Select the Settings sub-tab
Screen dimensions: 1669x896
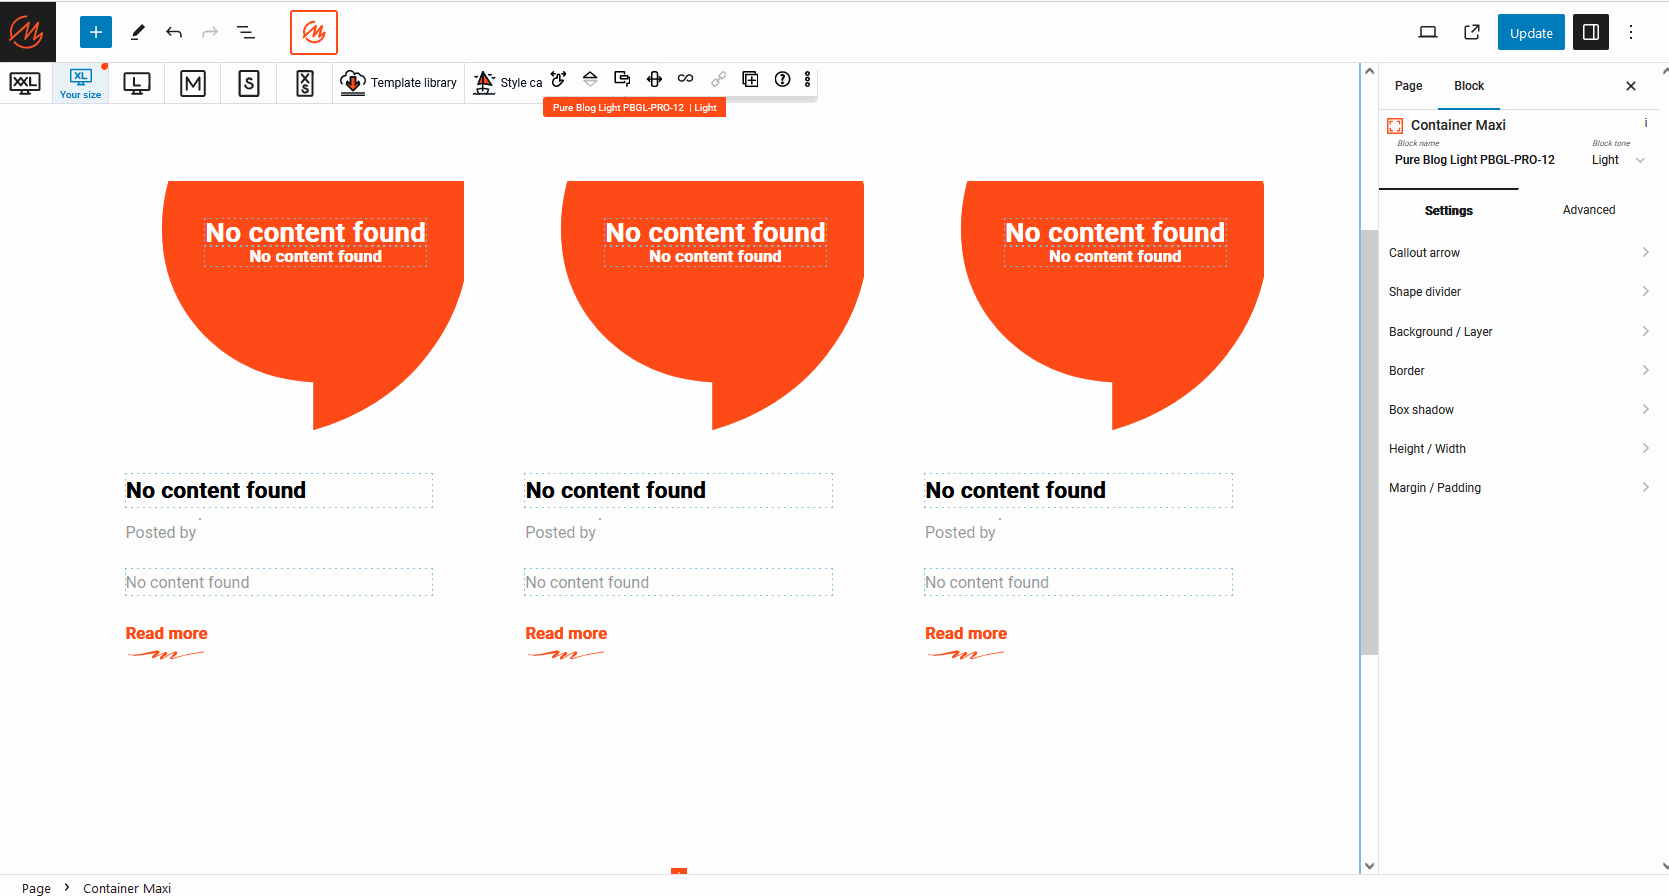pyautogui.click(x=1448, y=210)
